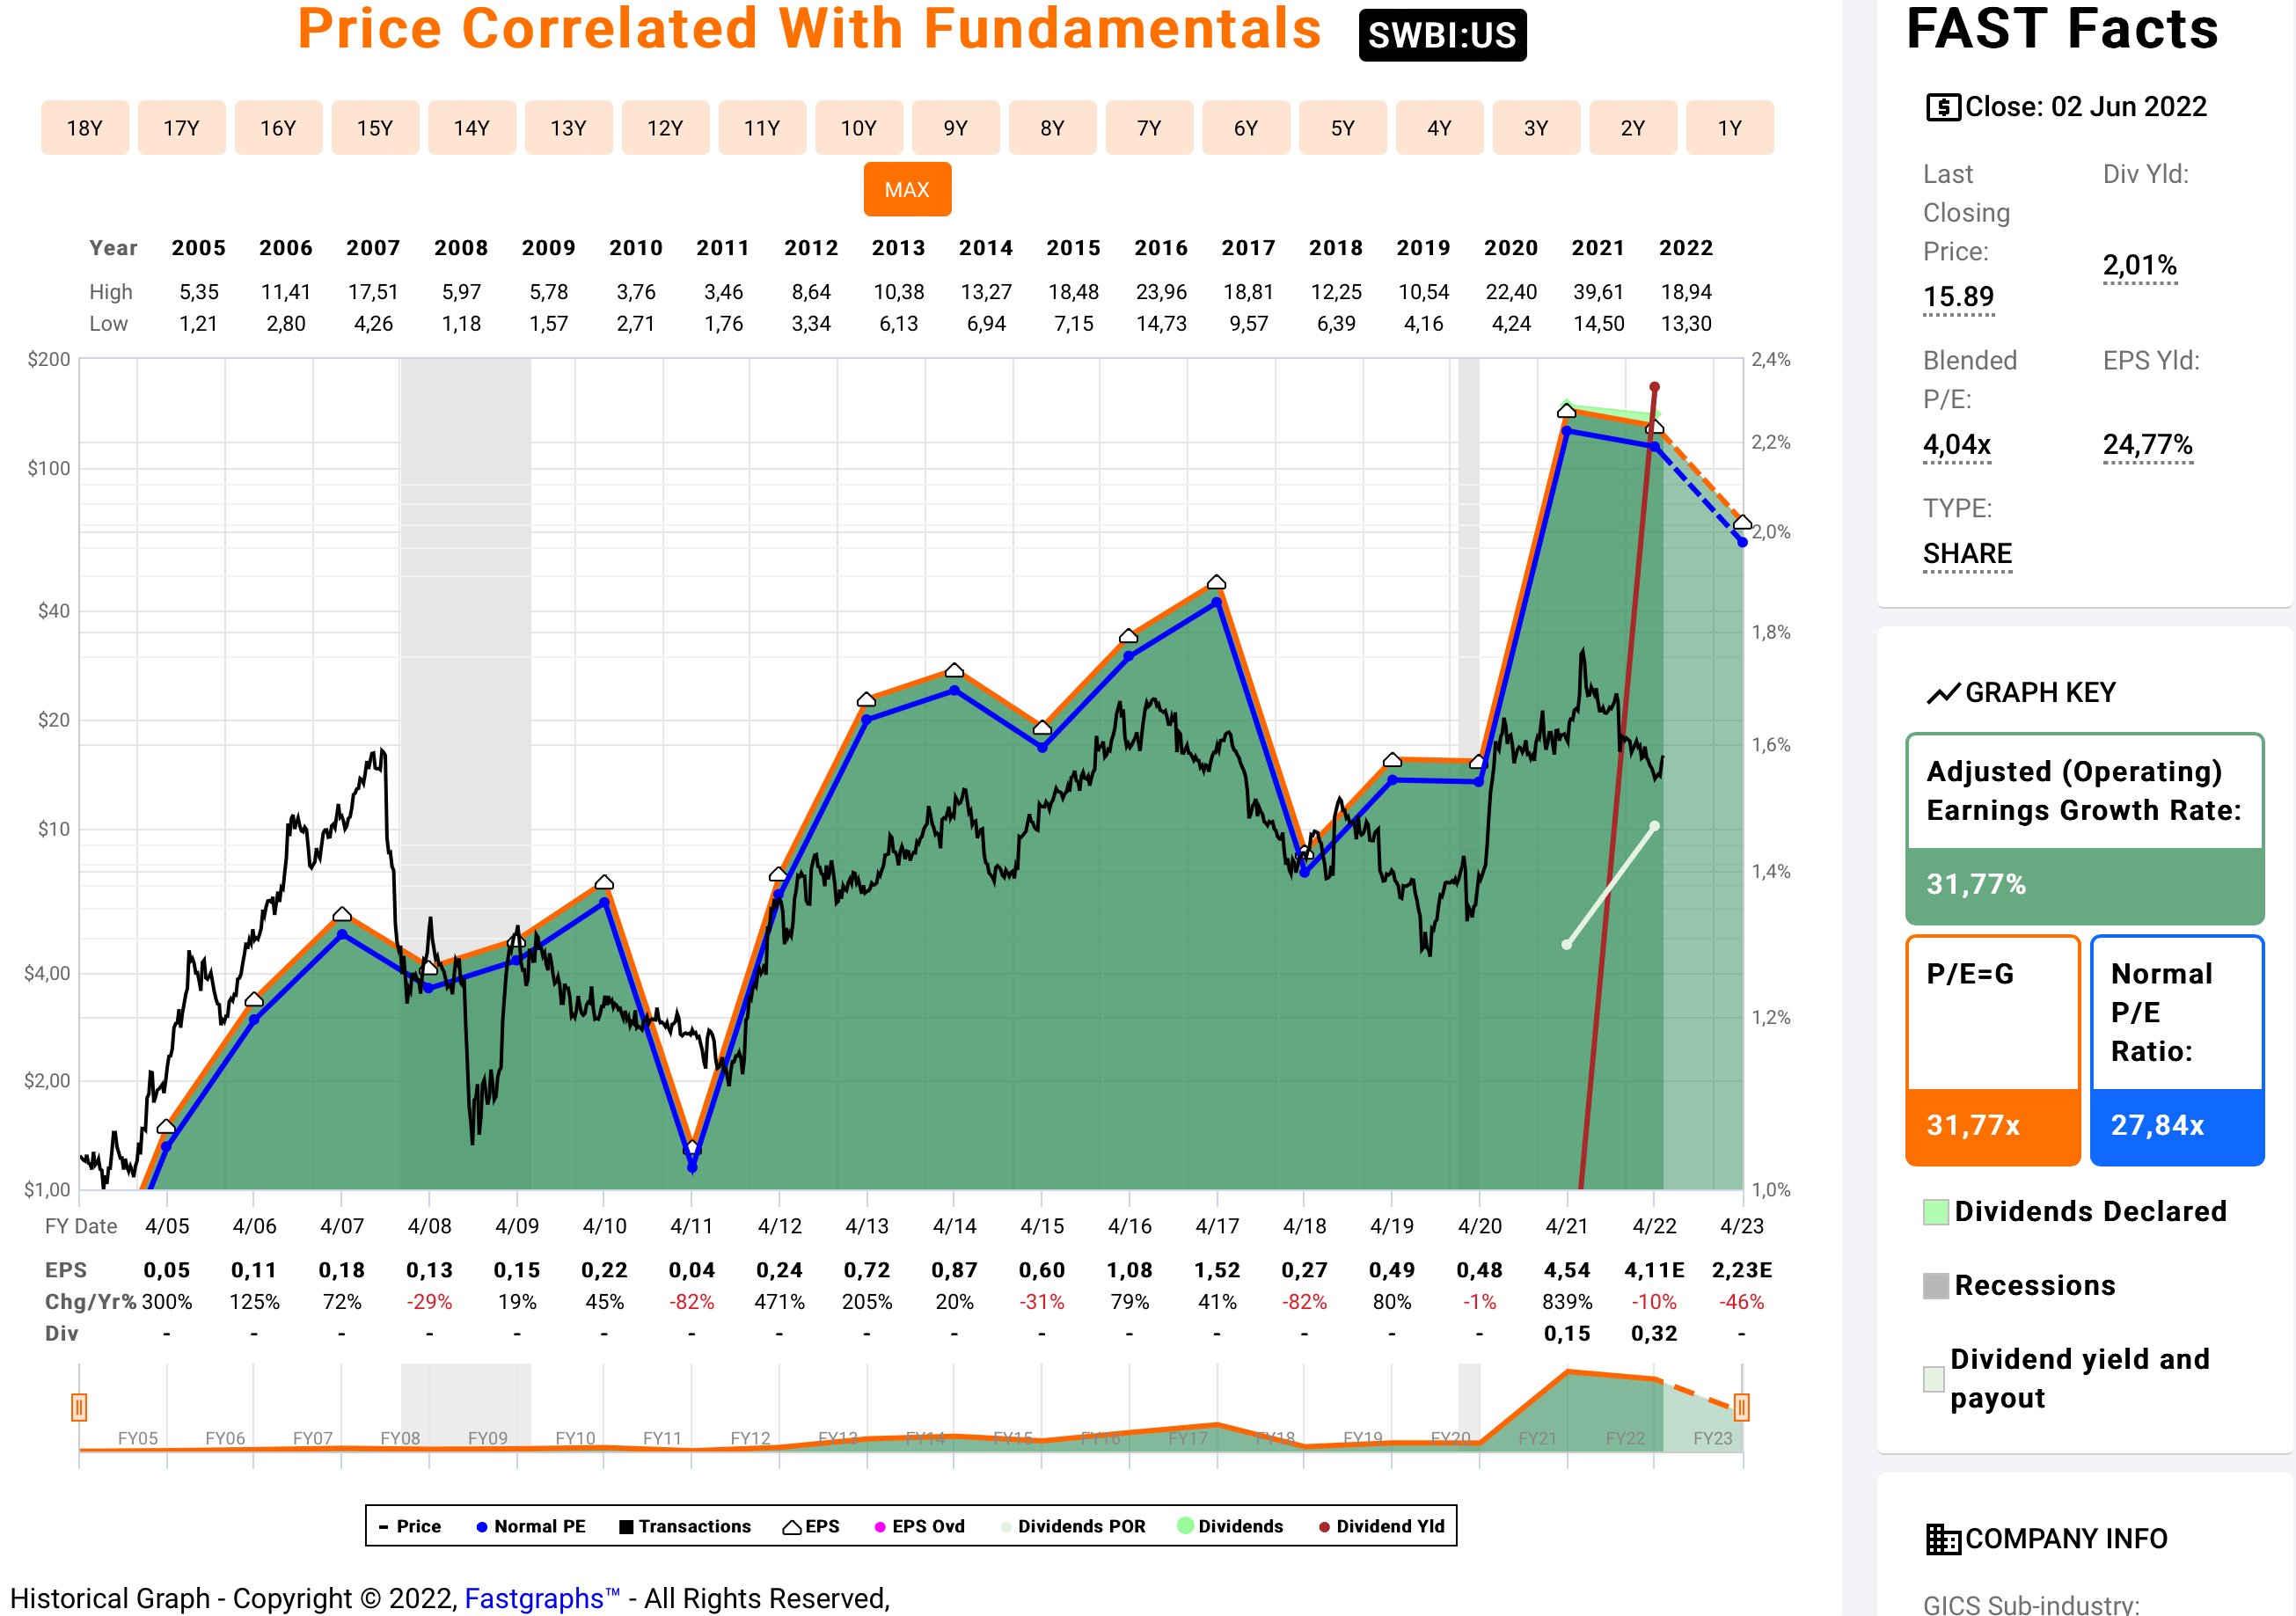Image resolution: width=2296 pixels, height=1616 pixels.
Task: Click the SWBI:US ticker badge
Action: point(1441,36)
